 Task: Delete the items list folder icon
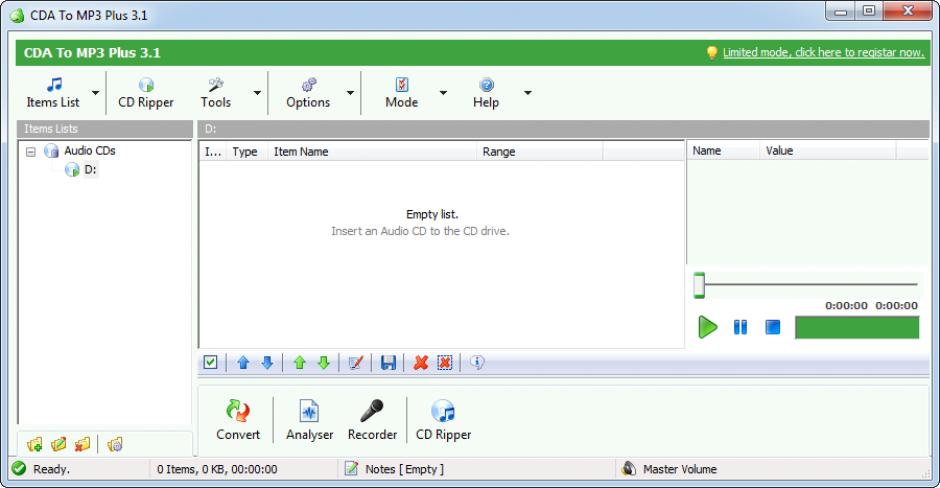[82, 444]
